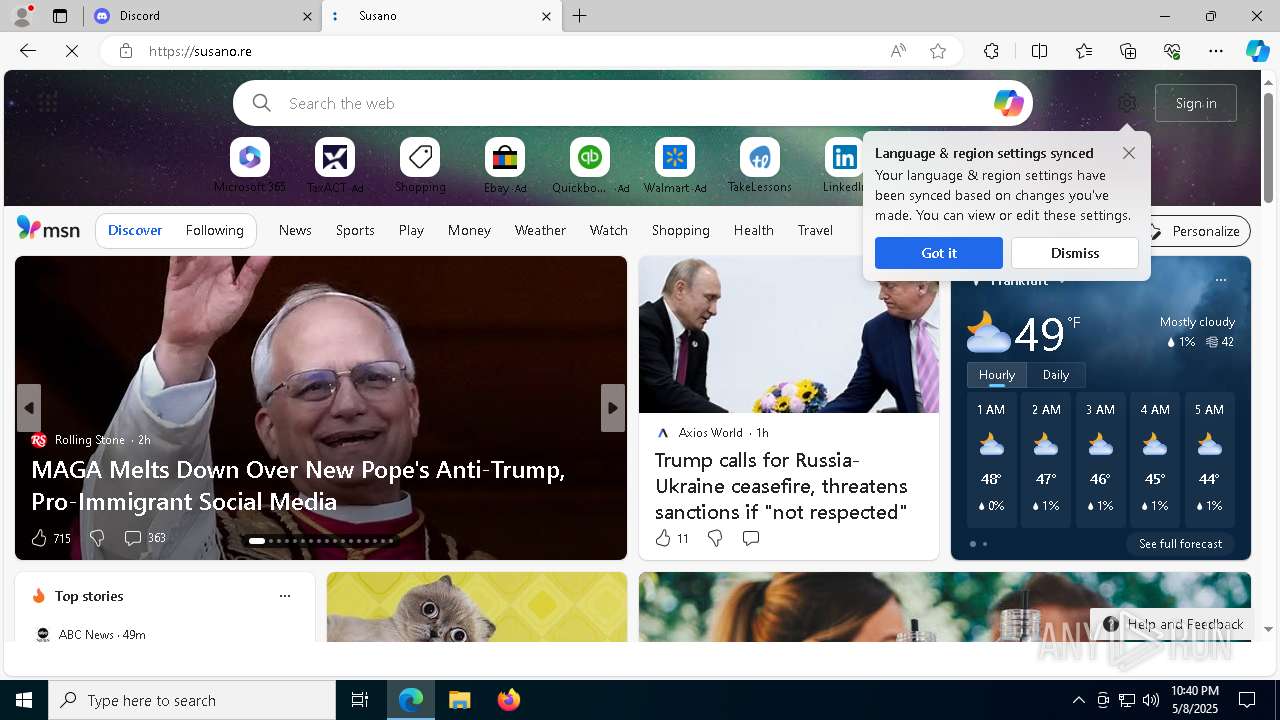Click the Copilot icon in search box
1280x720 pixels.
[1008, 103]
